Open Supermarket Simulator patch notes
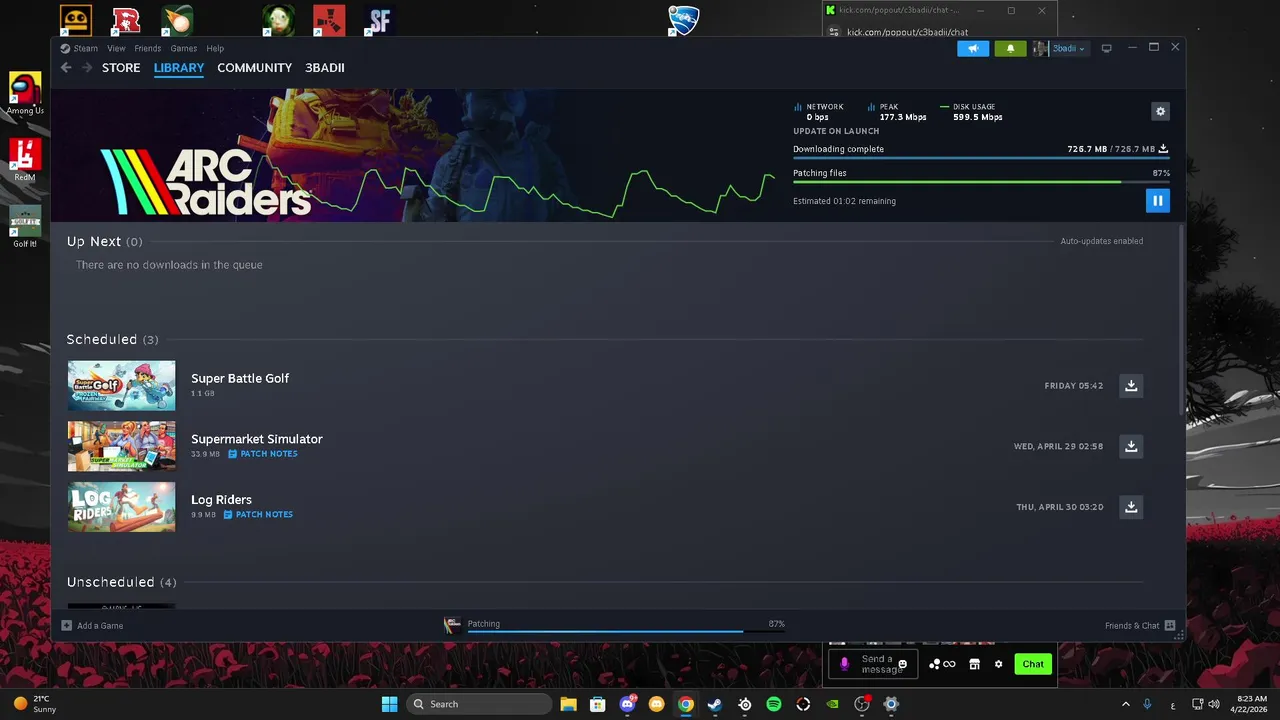Screen dimensions: 1280x720 [263, 454]
